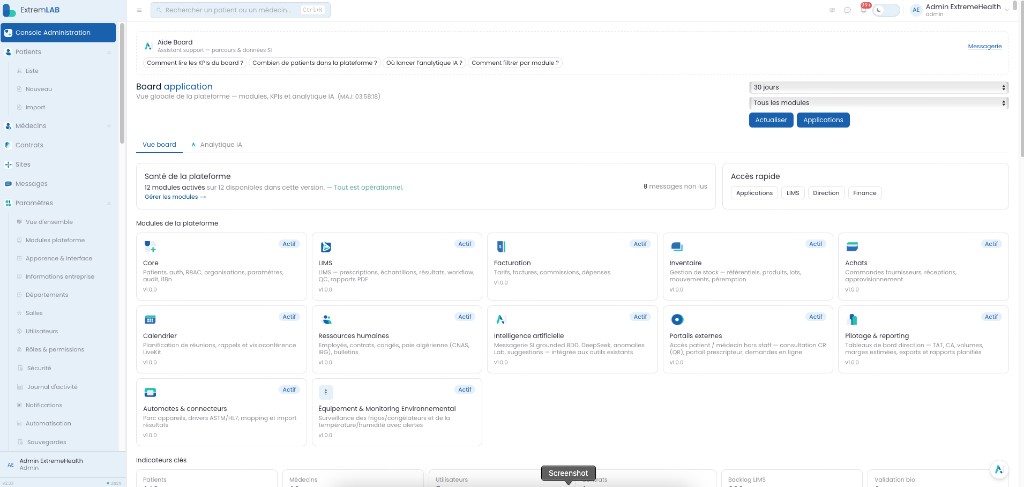Open the notifications bell with red badge
The image size is (1024, 487).
click(x=863, y=9)
